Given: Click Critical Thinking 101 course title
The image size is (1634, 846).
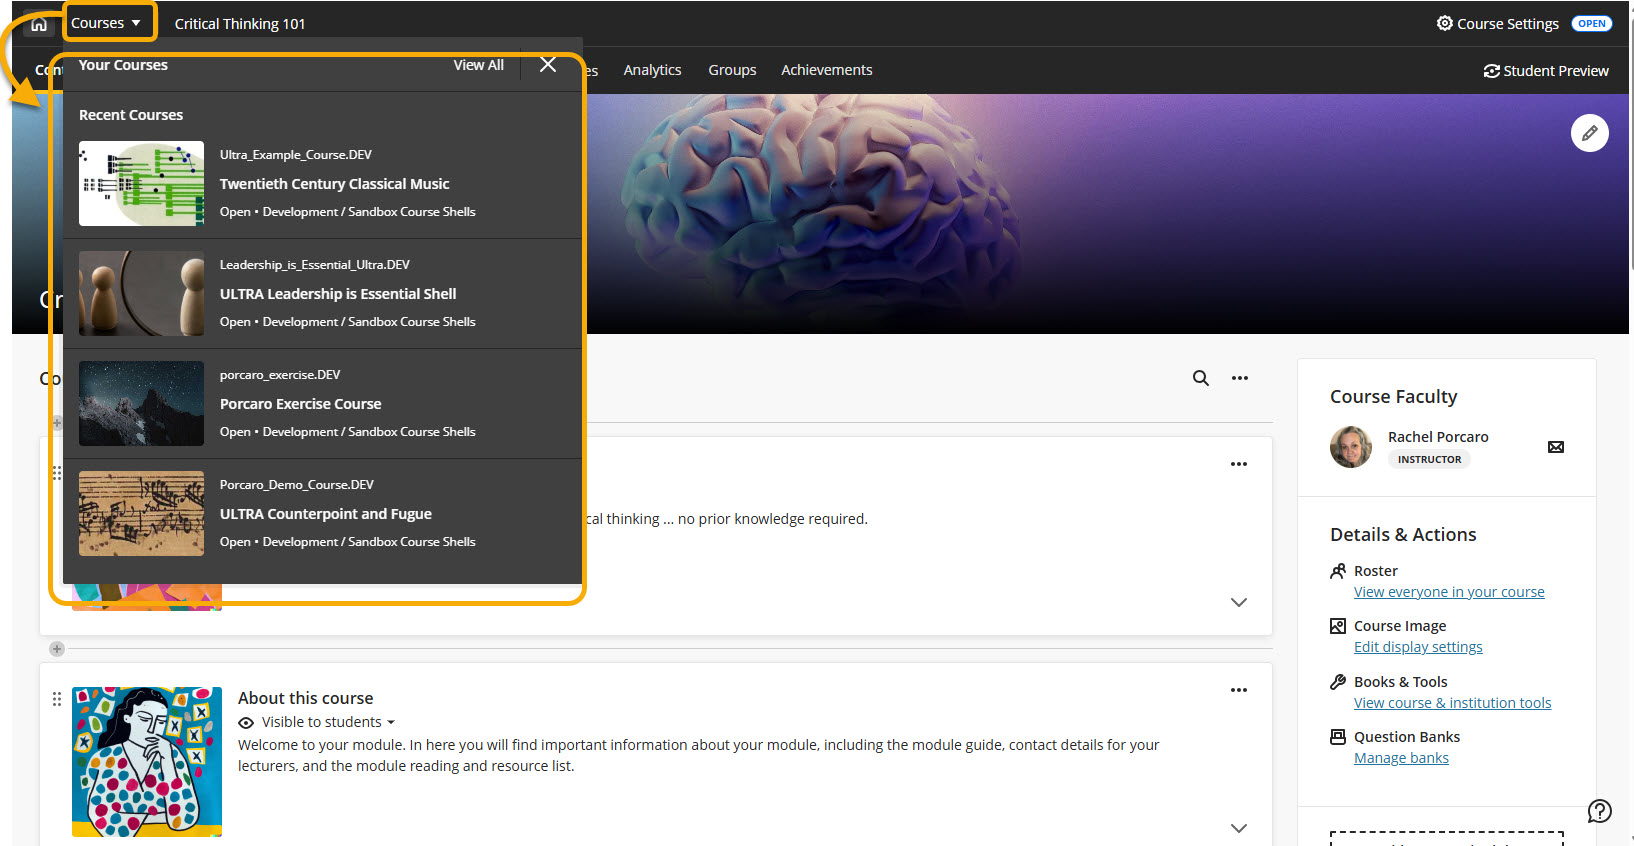Looking at the screenshot, I should [x=240, y=24].
